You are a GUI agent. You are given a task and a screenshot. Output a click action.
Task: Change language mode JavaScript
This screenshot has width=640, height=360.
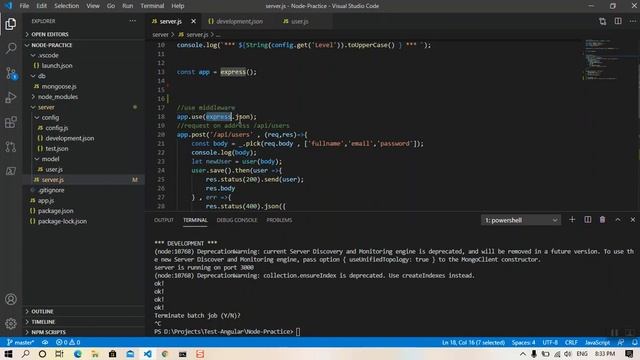point(597,342)
